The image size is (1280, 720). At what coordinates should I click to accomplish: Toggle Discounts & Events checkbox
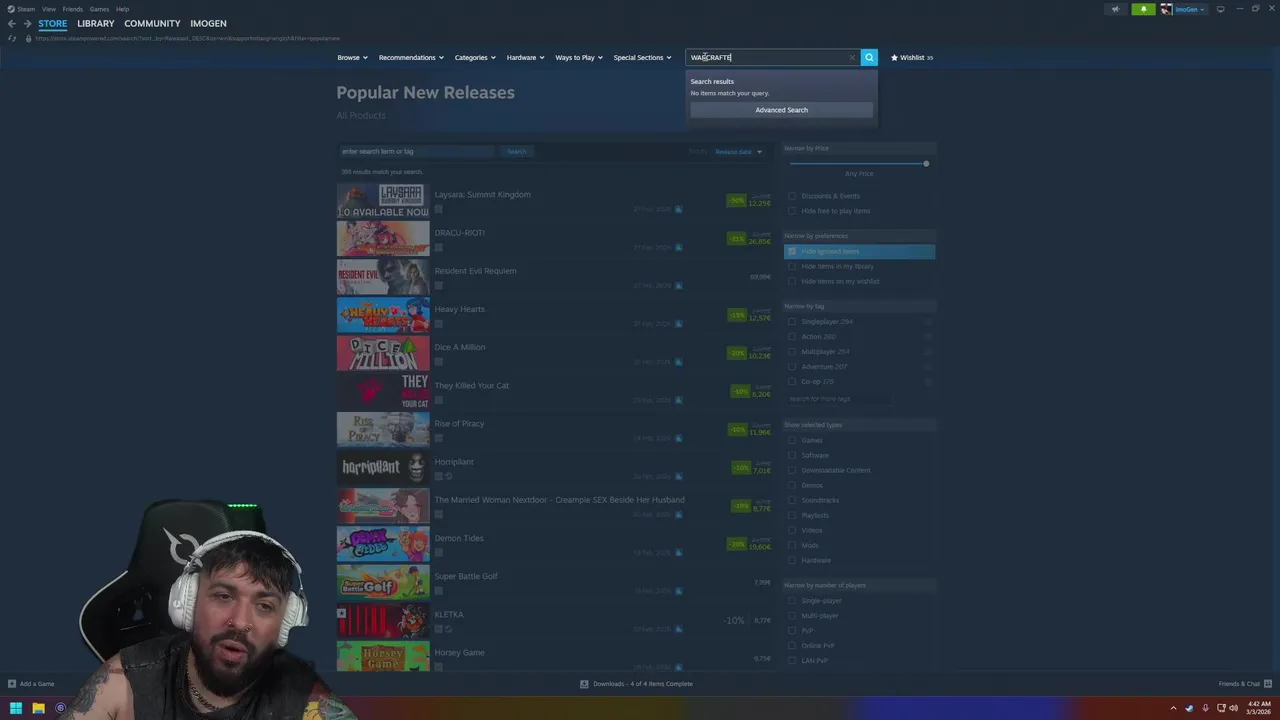click(x=792, y=196)
